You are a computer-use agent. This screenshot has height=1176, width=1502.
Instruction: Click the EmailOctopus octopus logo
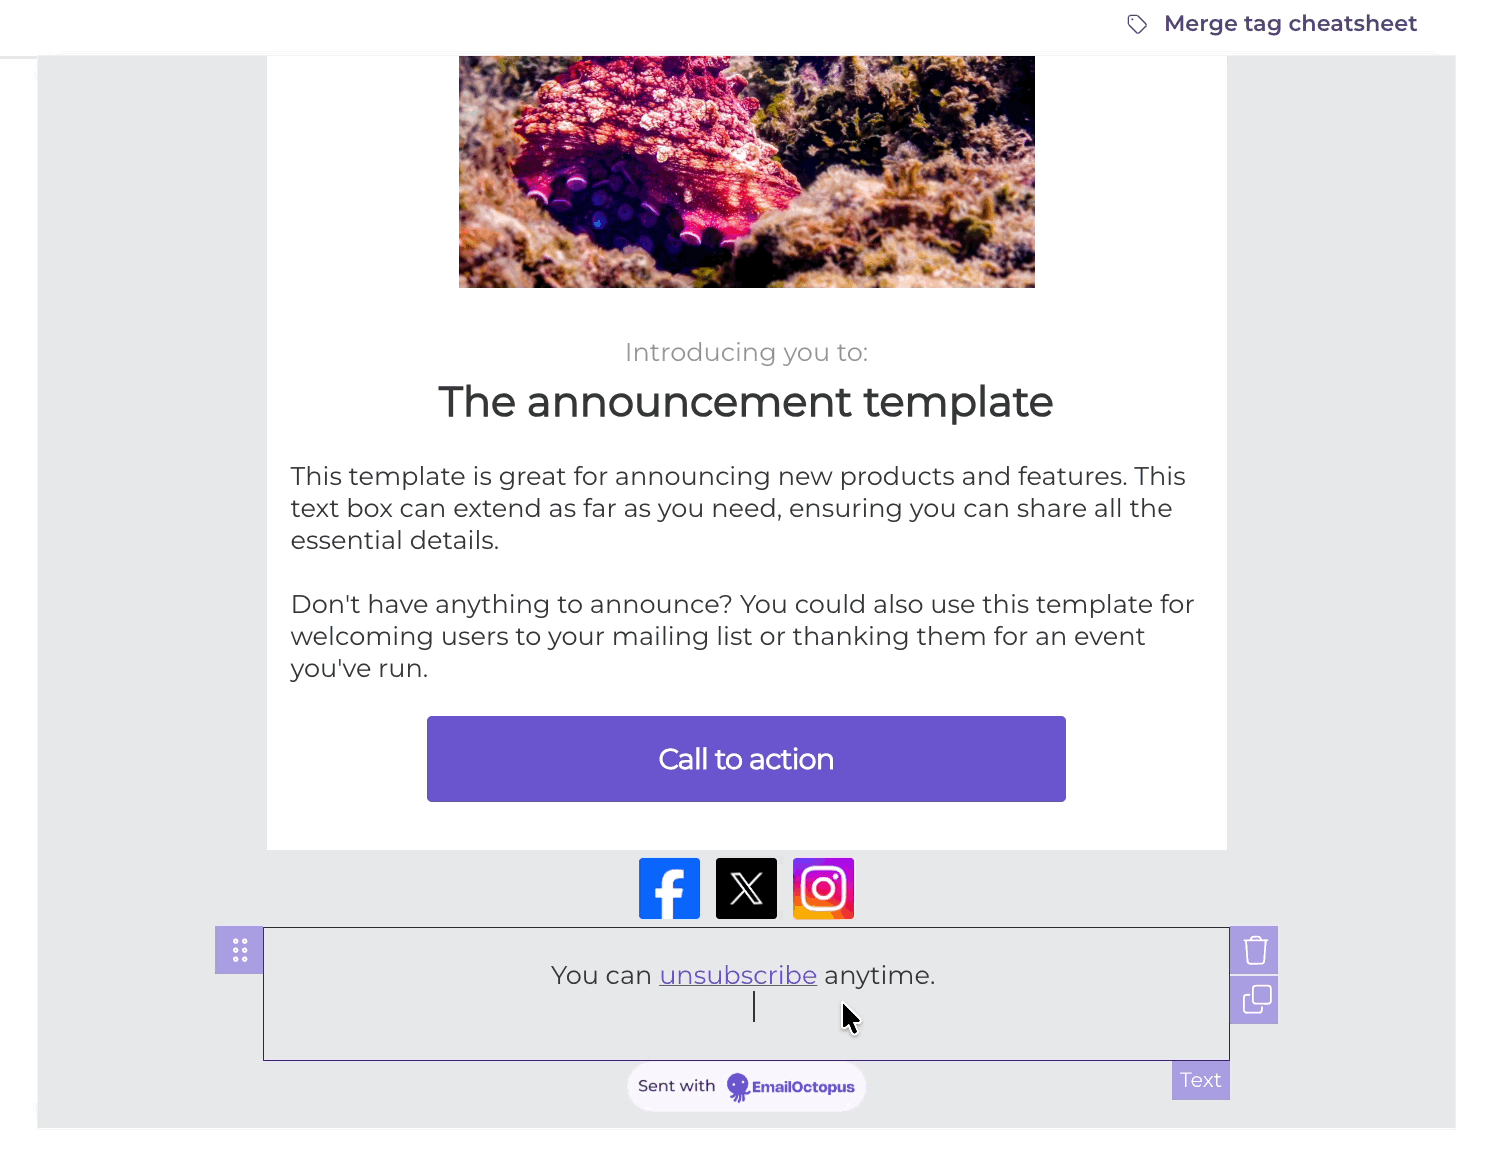(737, 1086)
